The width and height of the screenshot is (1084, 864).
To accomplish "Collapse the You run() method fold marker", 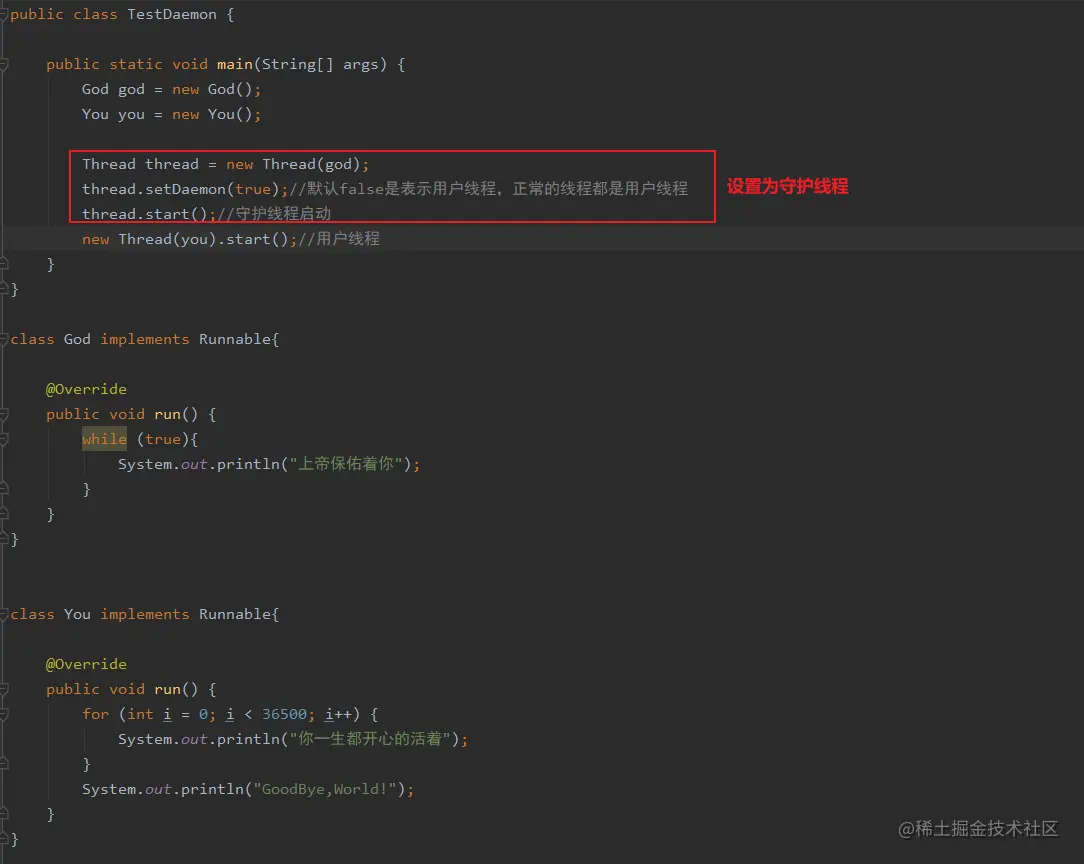I will click(x=3, y=689).
